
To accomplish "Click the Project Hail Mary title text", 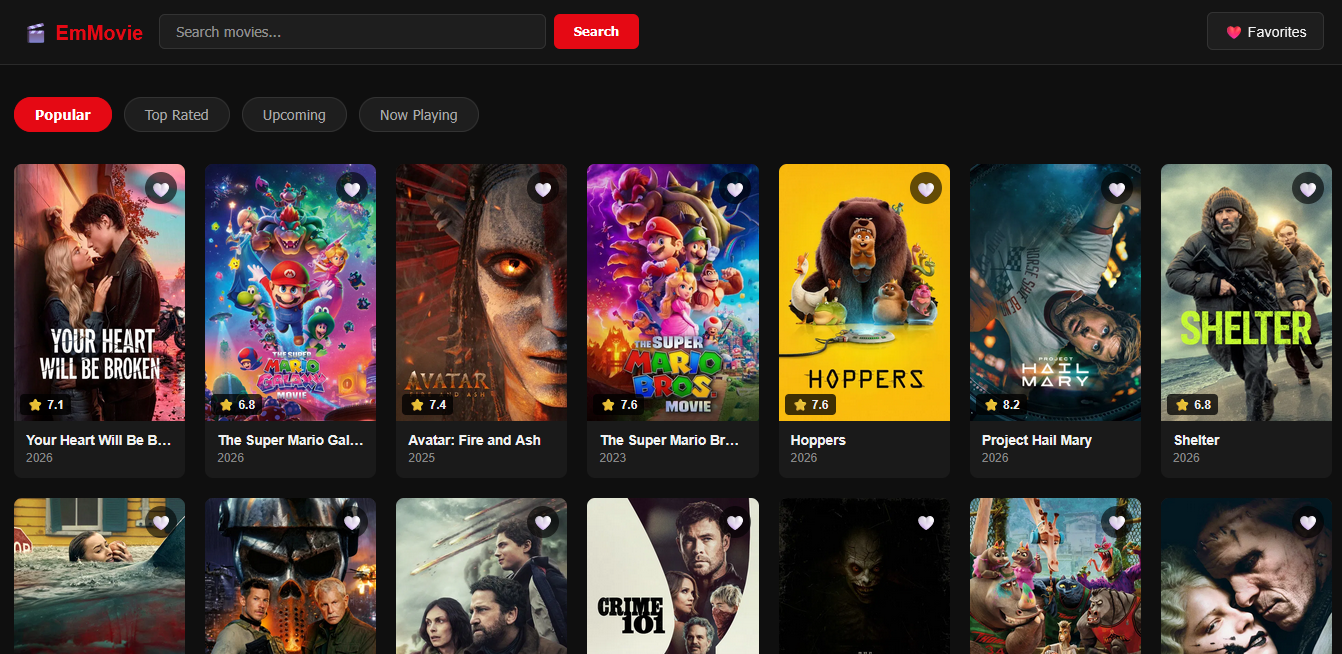I will point(1037,440).
